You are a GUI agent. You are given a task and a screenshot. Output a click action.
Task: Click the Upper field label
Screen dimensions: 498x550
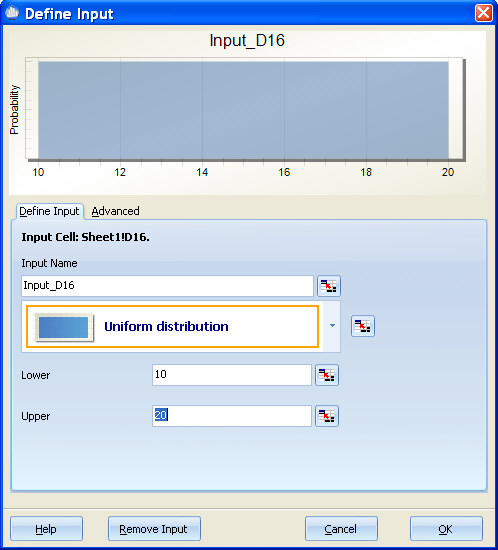(x=35, y=416)
